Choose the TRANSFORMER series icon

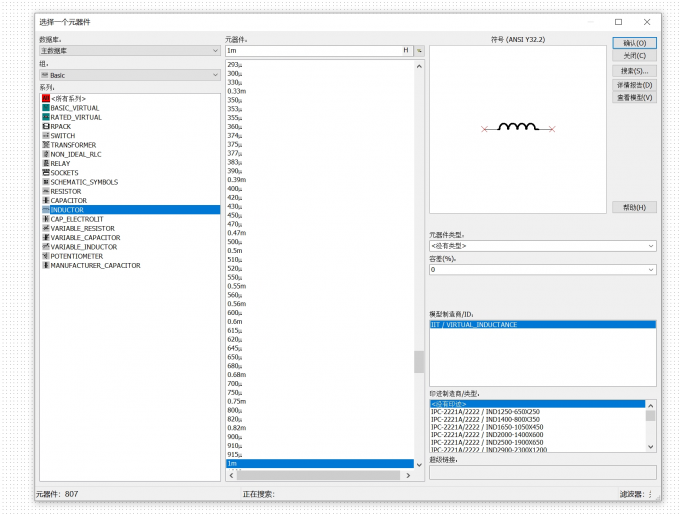(x=46, y=144)
